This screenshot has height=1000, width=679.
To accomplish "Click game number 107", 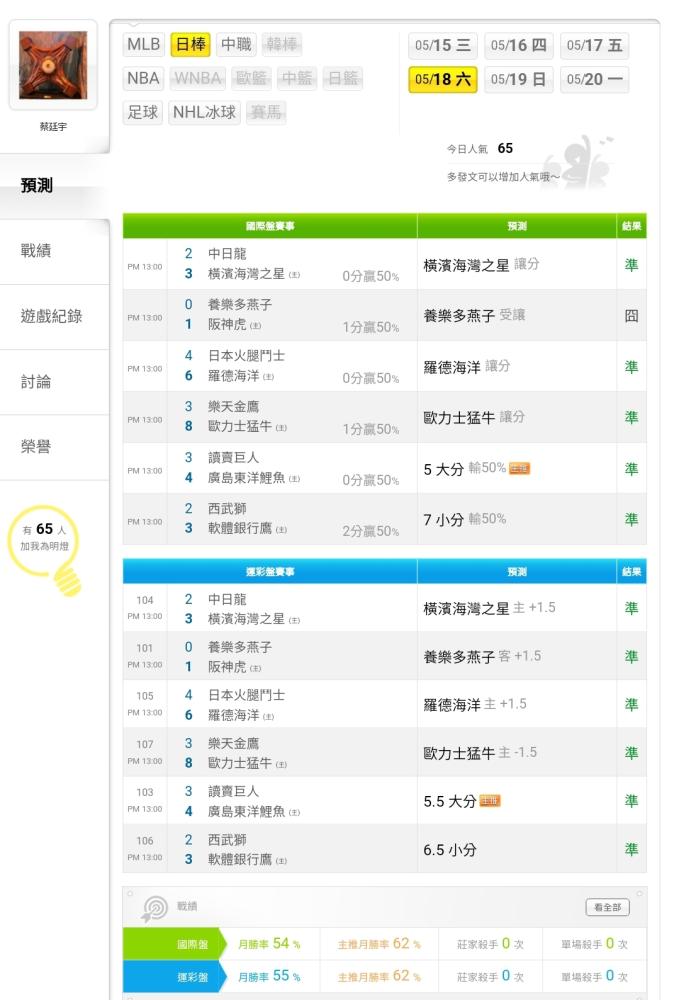I will 145,744.
